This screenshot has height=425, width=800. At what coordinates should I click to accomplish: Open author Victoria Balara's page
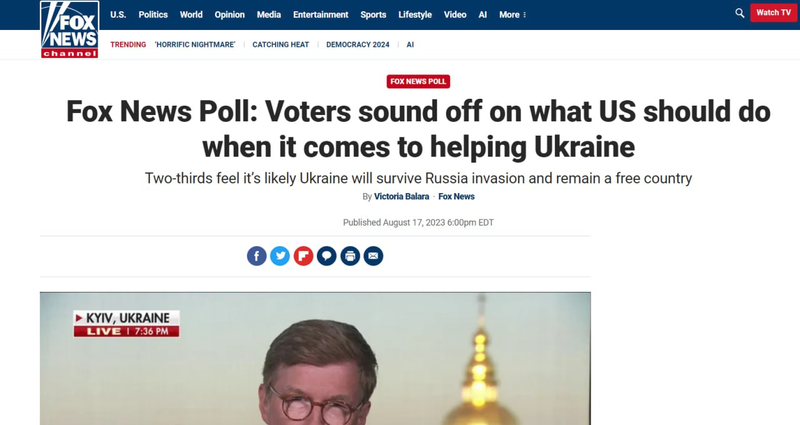(402, 196)
